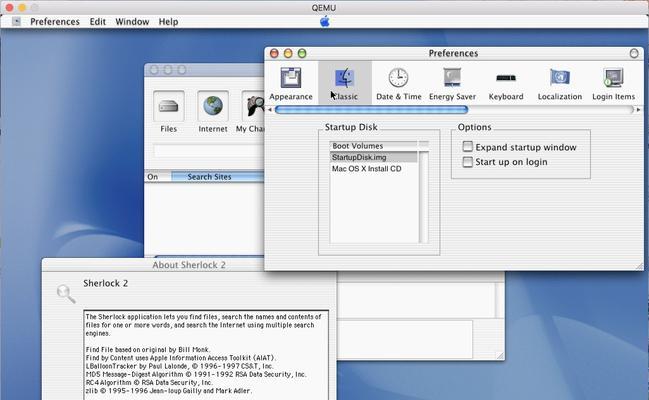Click right scroll arrow of pane toolbar

click(x=638, y=110)
